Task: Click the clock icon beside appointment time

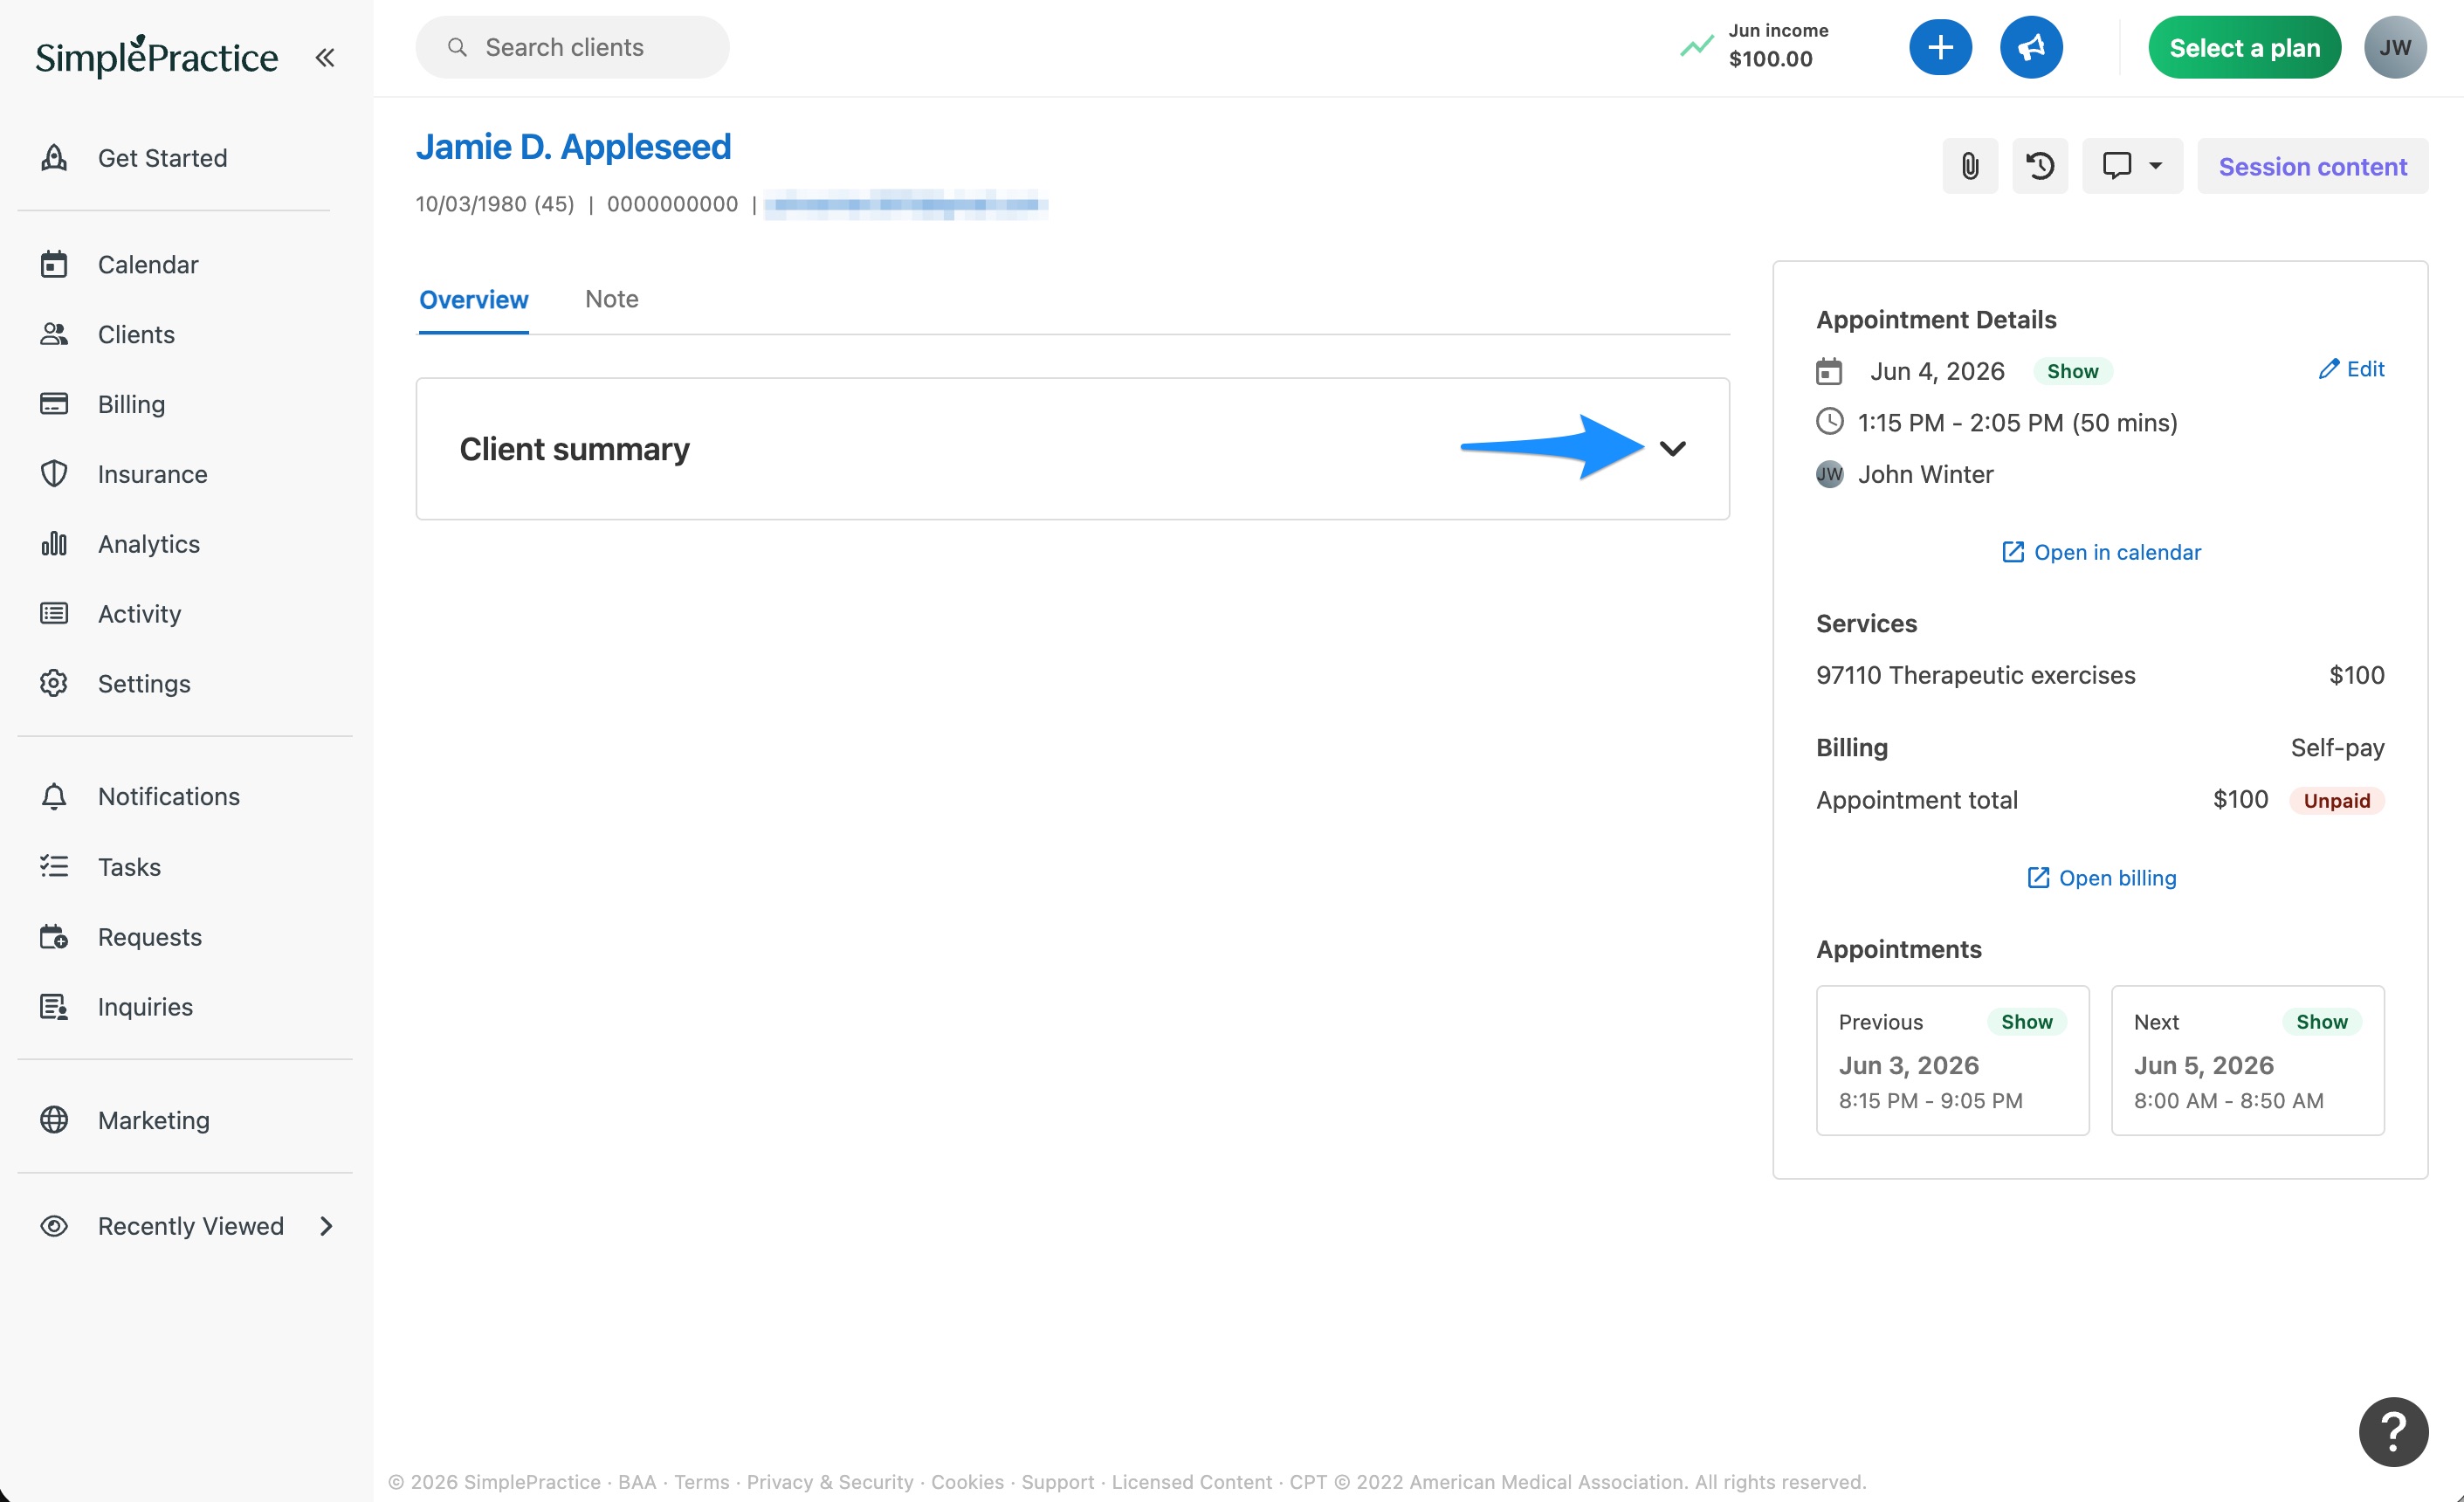Action: (x=1830, y=421)
